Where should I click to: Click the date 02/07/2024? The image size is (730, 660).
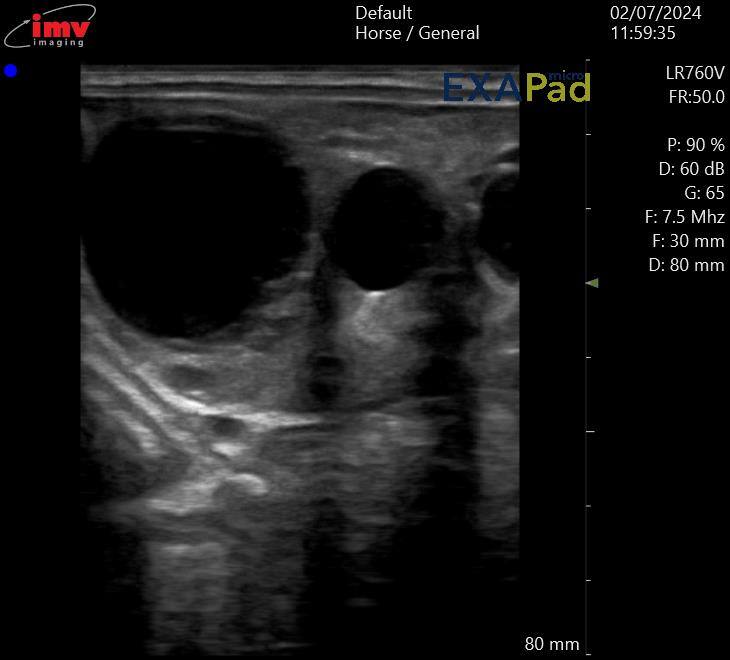click(x=655, y=13)
